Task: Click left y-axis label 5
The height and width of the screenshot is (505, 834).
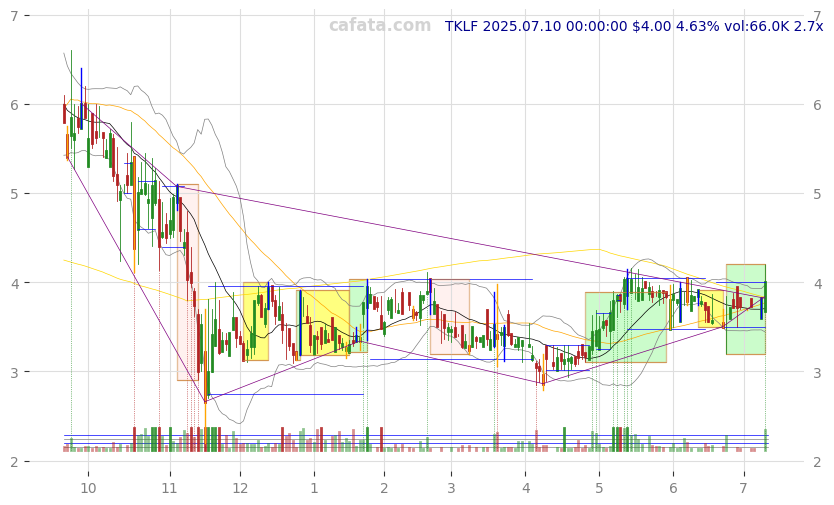Action: point(14,194)
